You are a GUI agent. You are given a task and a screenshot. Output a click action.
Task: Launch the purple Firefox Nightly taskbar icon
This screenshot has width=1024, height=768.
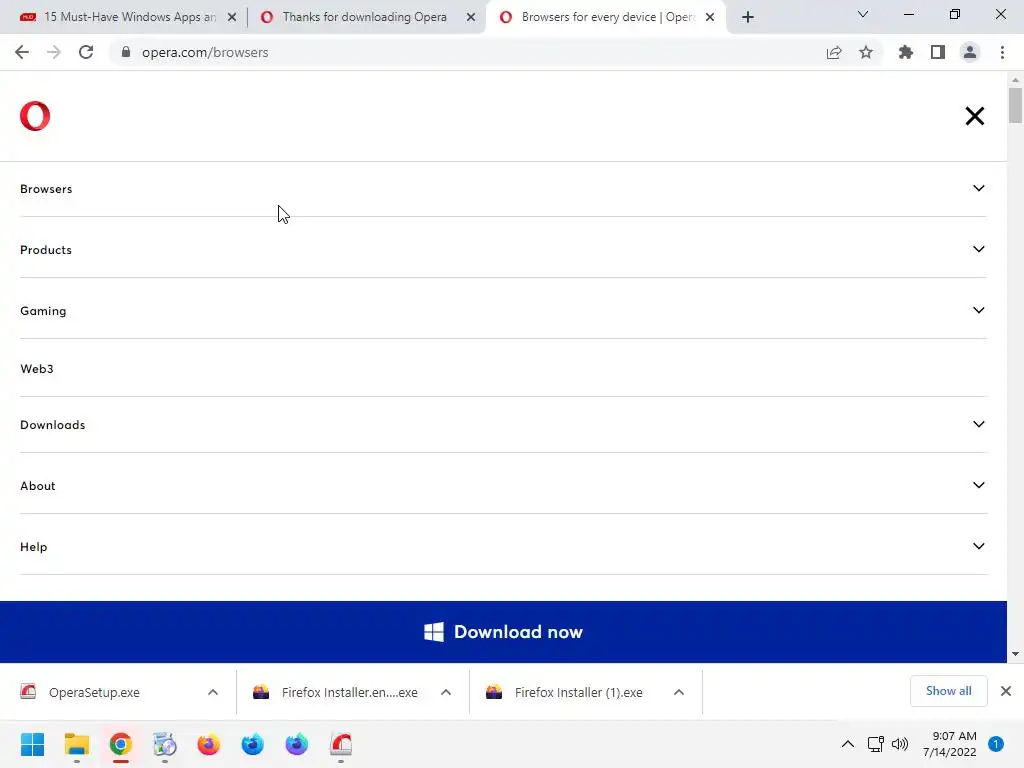pyautogui.click(x=296, y=744)
